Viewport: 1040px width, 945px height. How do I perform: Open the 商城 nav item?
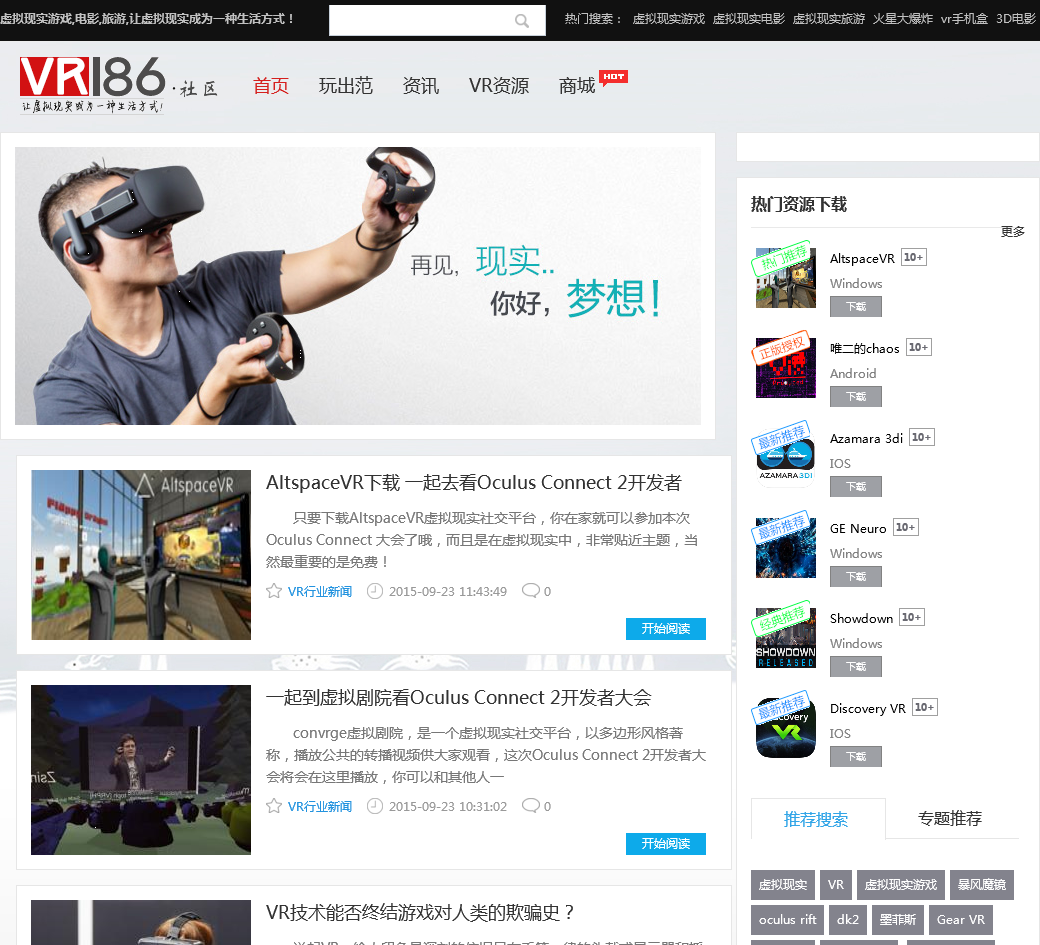(577, 86)
